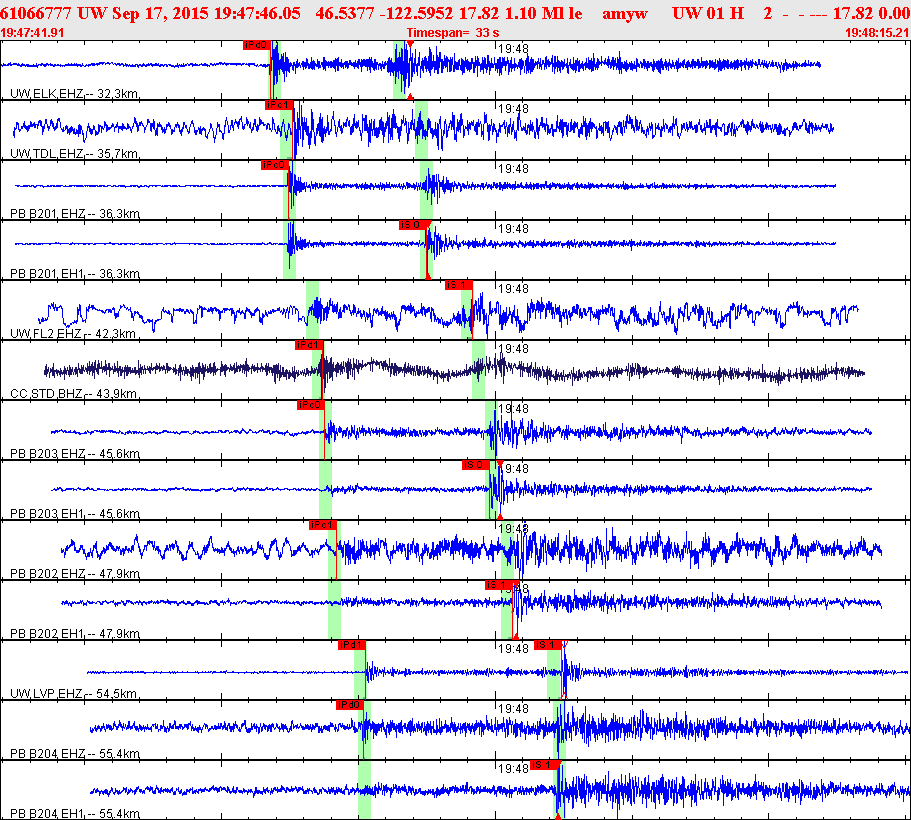Click the end time 19:48:15.21 label

[877, 33]
